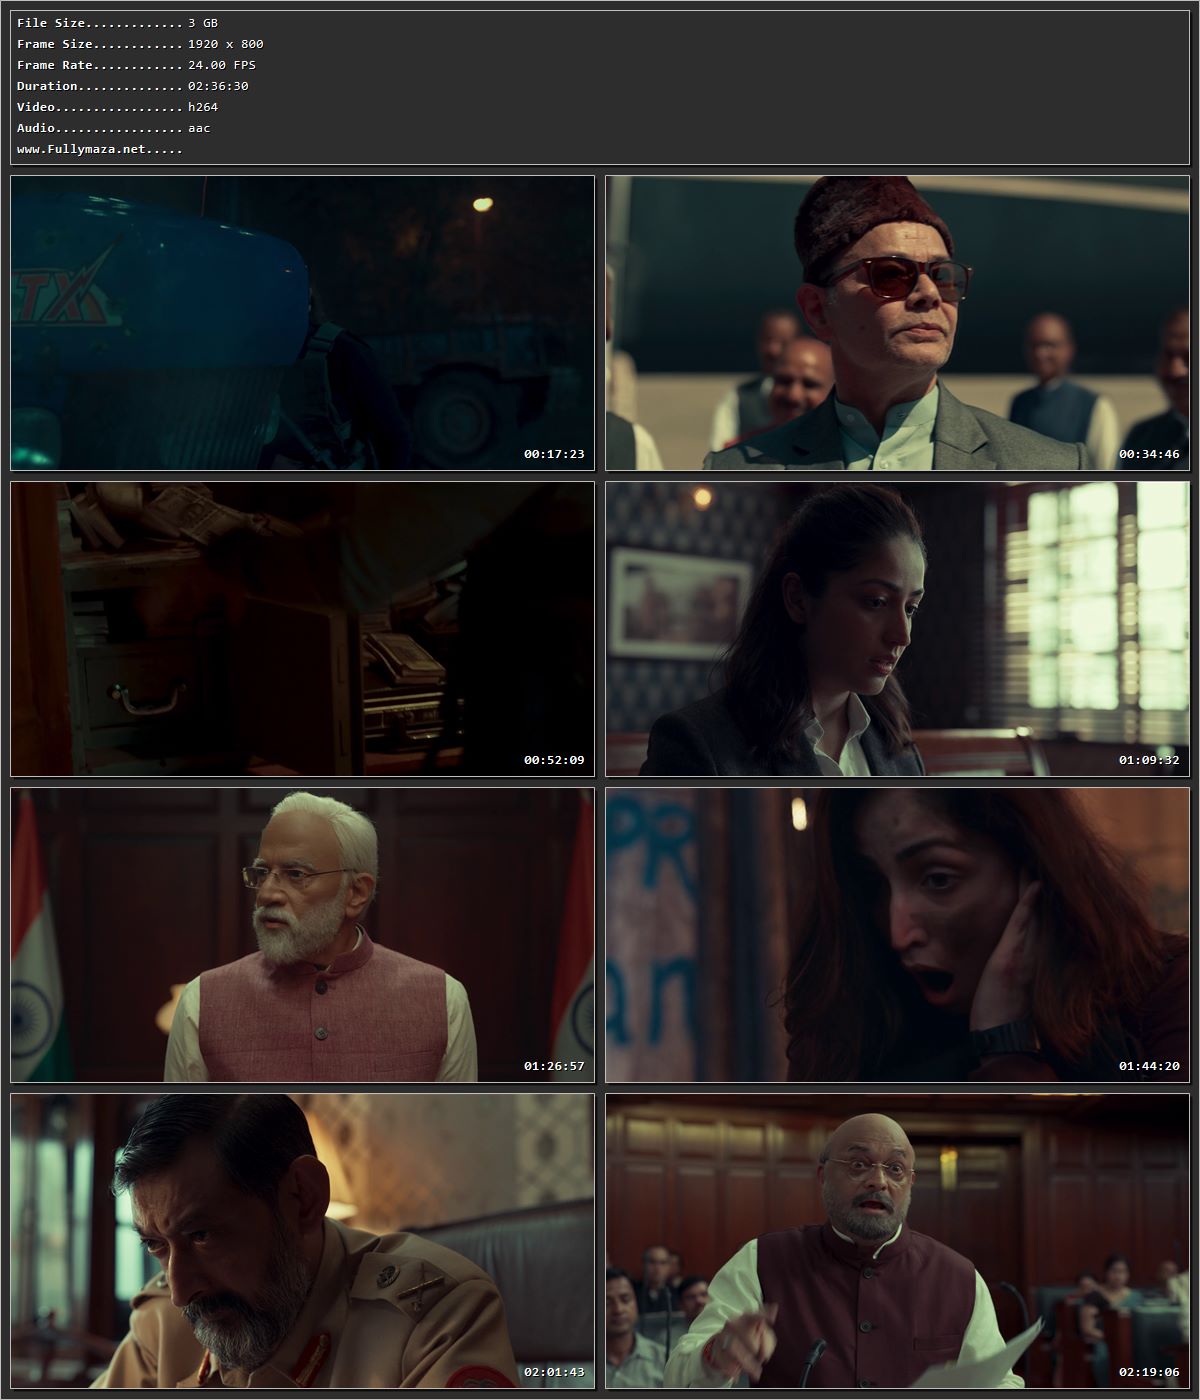Click the 02:01:43 timestamp
The height and width of the screenshot is (1400, 1200).
pos(554,1372)
